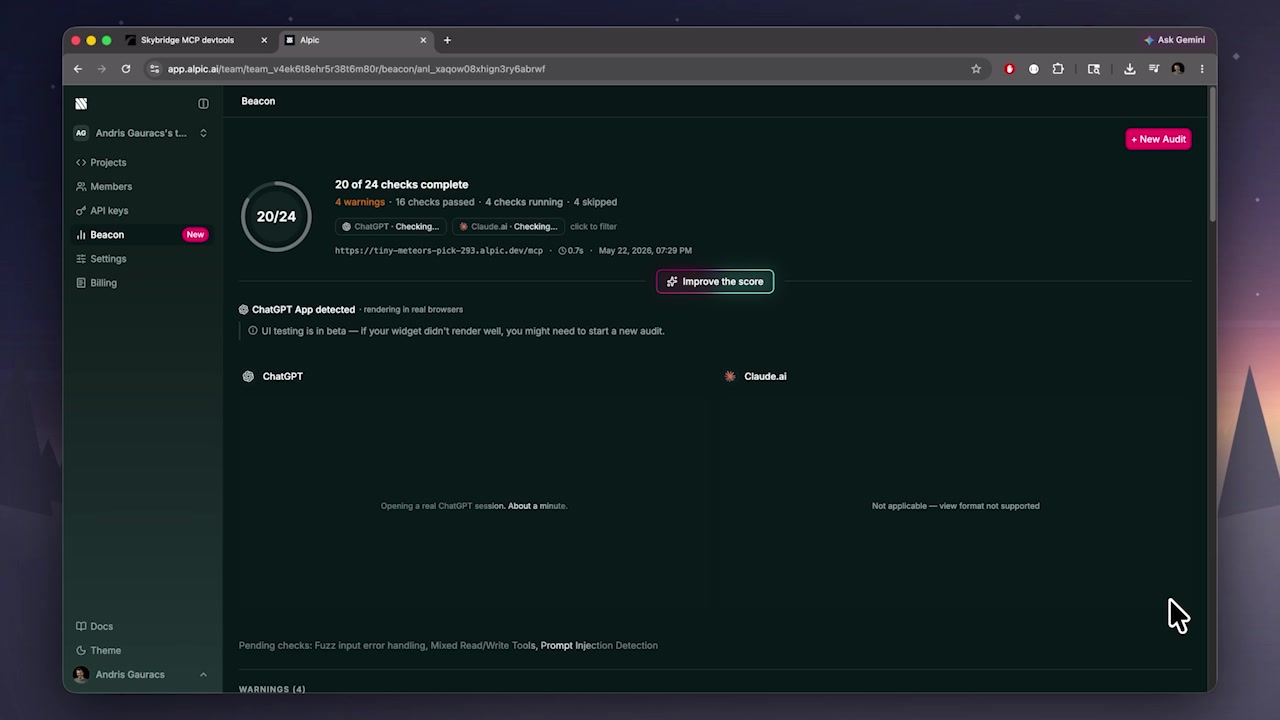Viewport: 1280px width, 720px height.
Task: Click the 20/24 progress circle
Action: [x=276, y=216]
